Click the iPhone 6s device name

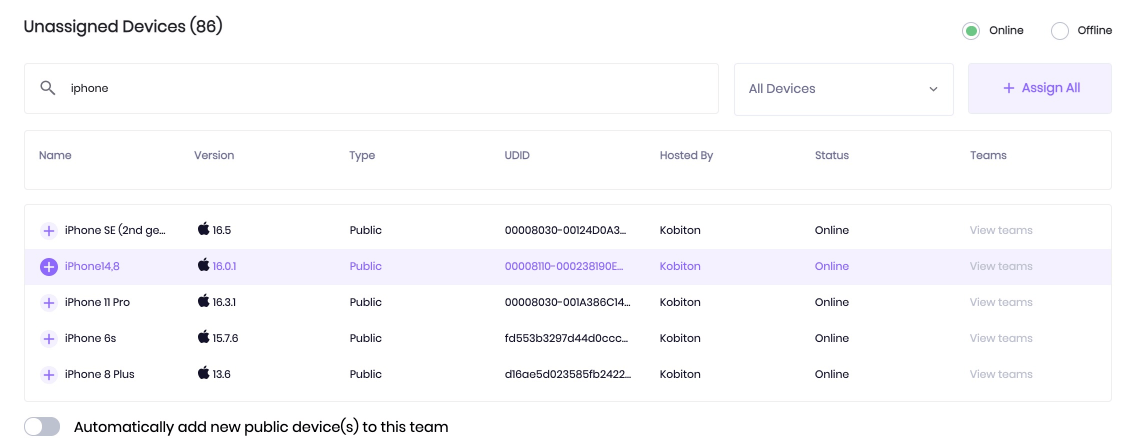click(90, 338)
